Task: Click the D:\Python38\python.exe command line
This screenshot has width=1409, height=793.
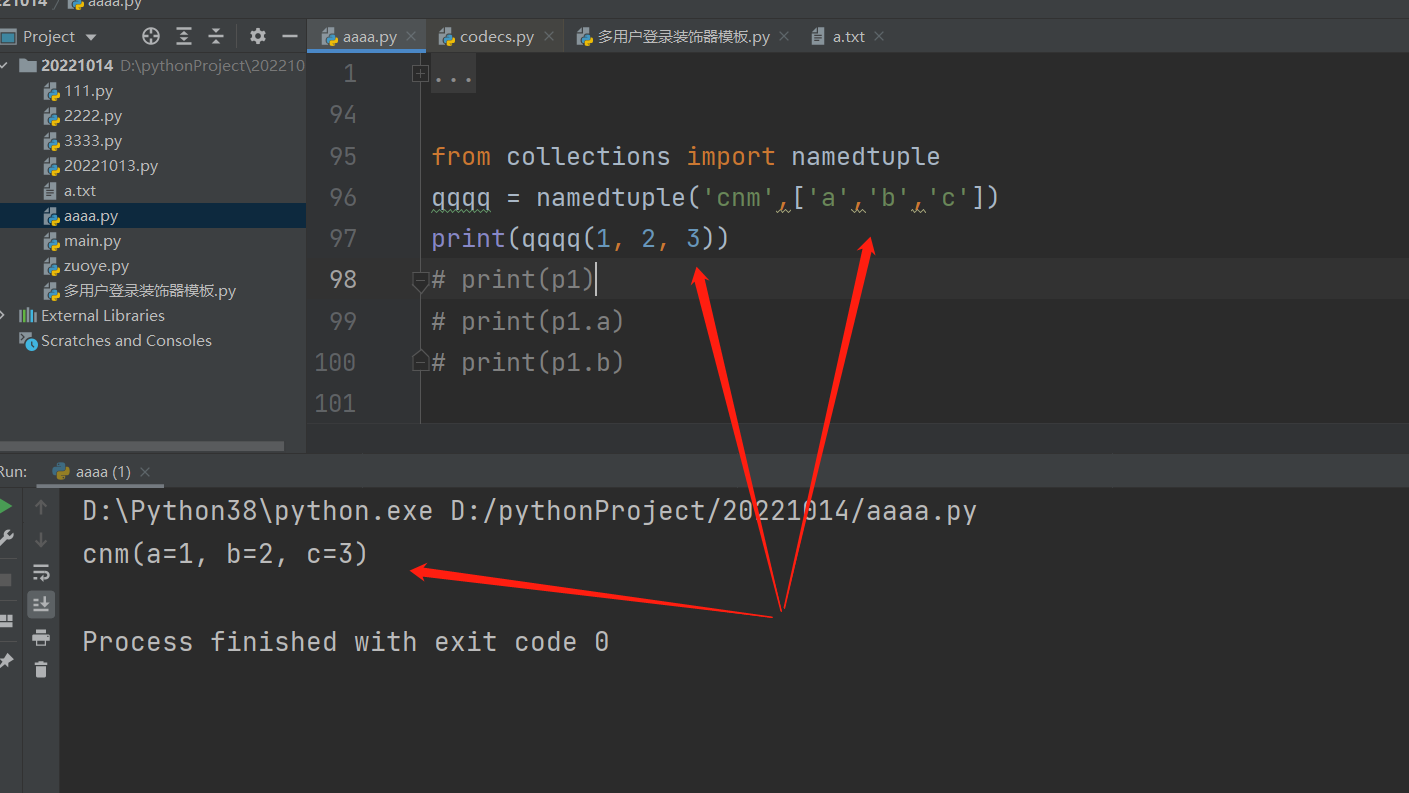Action: [x=530, y=512]
